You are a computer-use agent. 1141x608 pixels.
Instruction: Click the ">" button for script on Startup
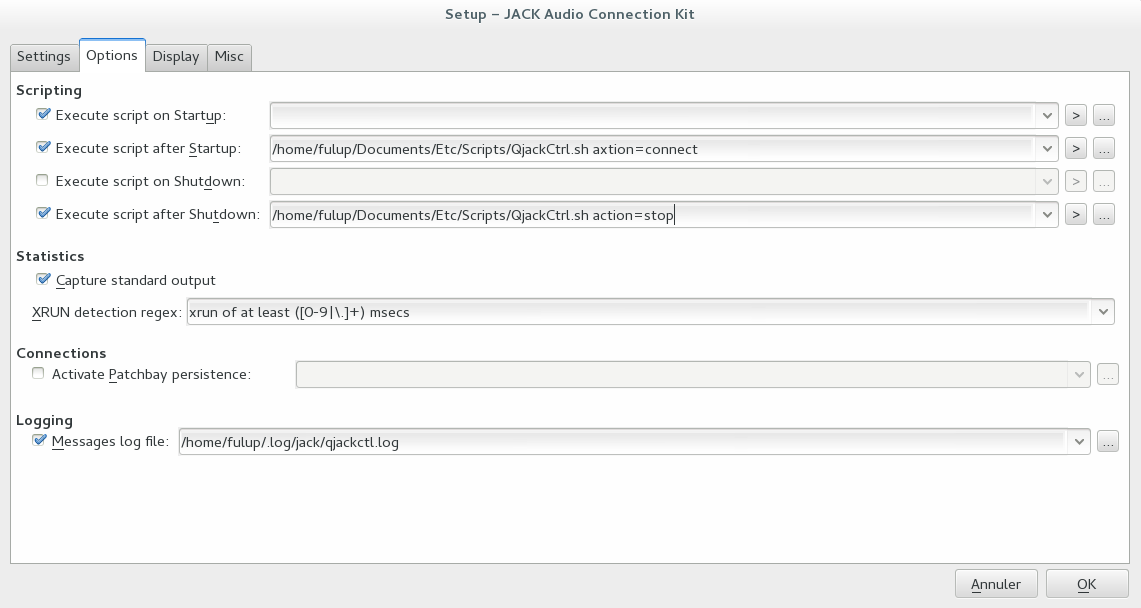(x=1075, y=116)
